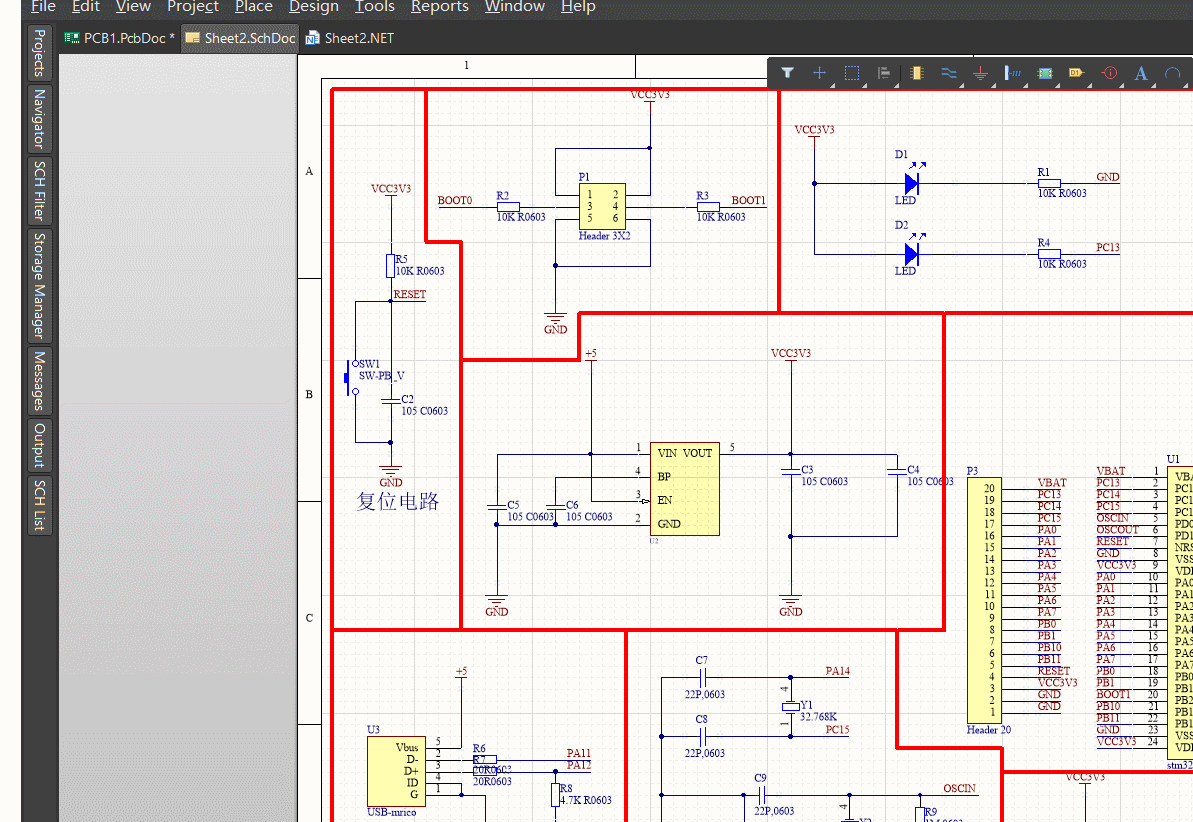The width and height of the screenshot is (1193, 822).
Task: Select the rectangle selection tool
Action: (x=852, y=73)
